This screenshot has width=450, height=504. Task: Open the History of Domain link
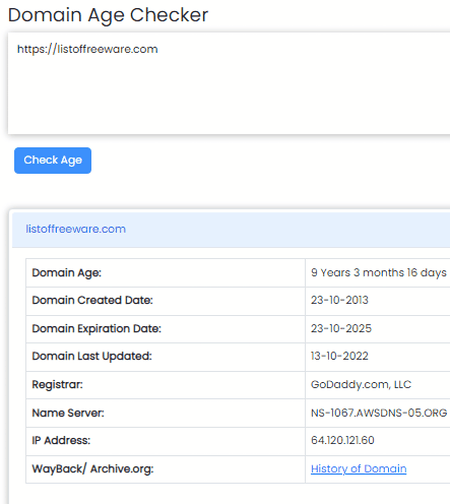tap(358, 469)
